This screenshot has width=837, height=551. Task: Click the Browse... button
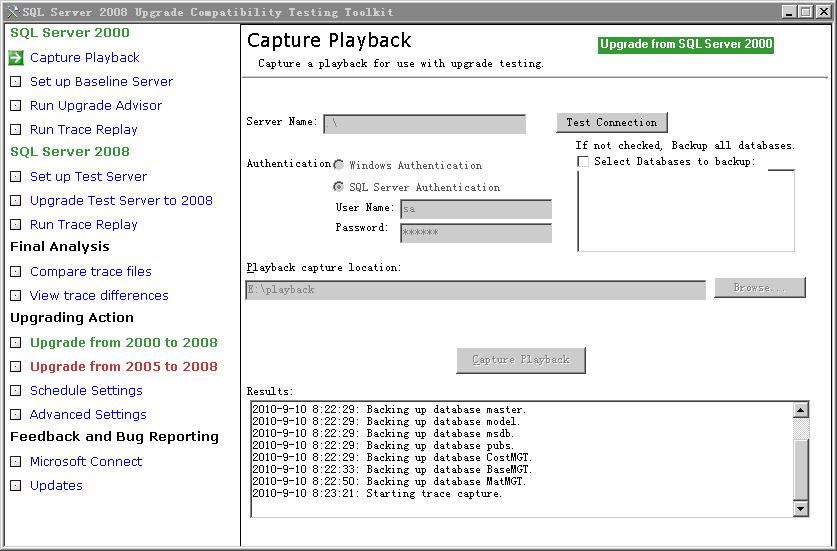[x=760, y=288]
